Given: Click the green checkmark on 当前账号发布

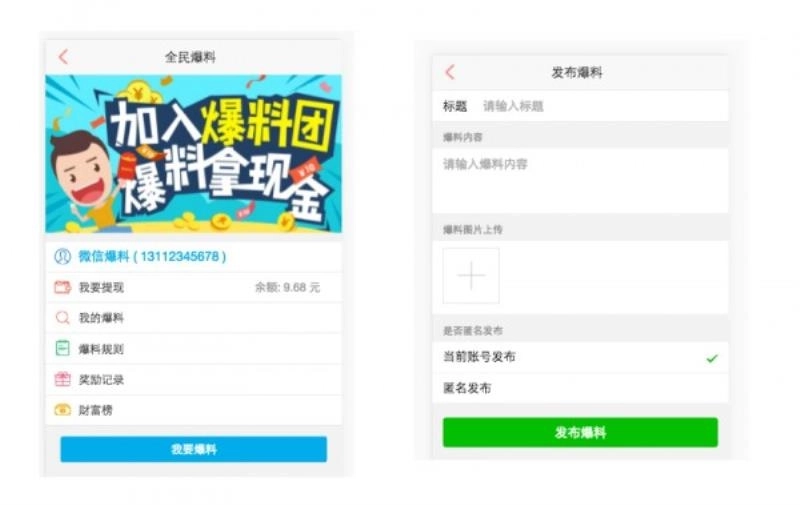Looking at the screenshot, I should pos(712,358).
